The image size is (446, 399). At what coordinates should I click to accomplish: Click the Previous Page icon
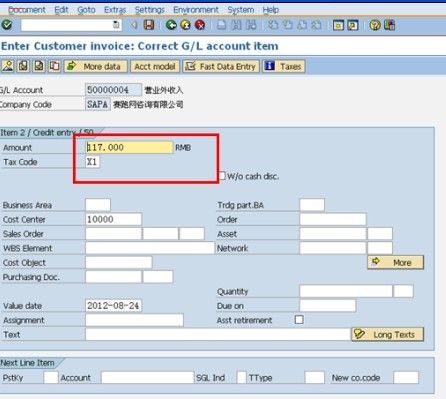pyautogui.click(x=288, y=25)
